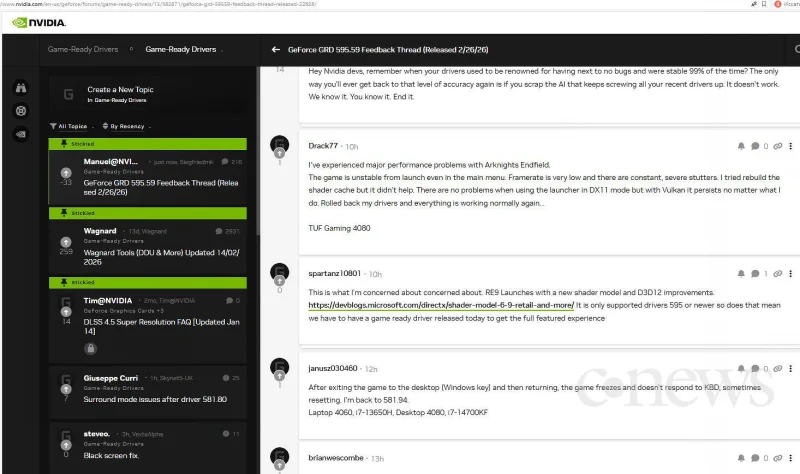
Task: Open the All Topics filter dropdown
Action: pos(72,126)
